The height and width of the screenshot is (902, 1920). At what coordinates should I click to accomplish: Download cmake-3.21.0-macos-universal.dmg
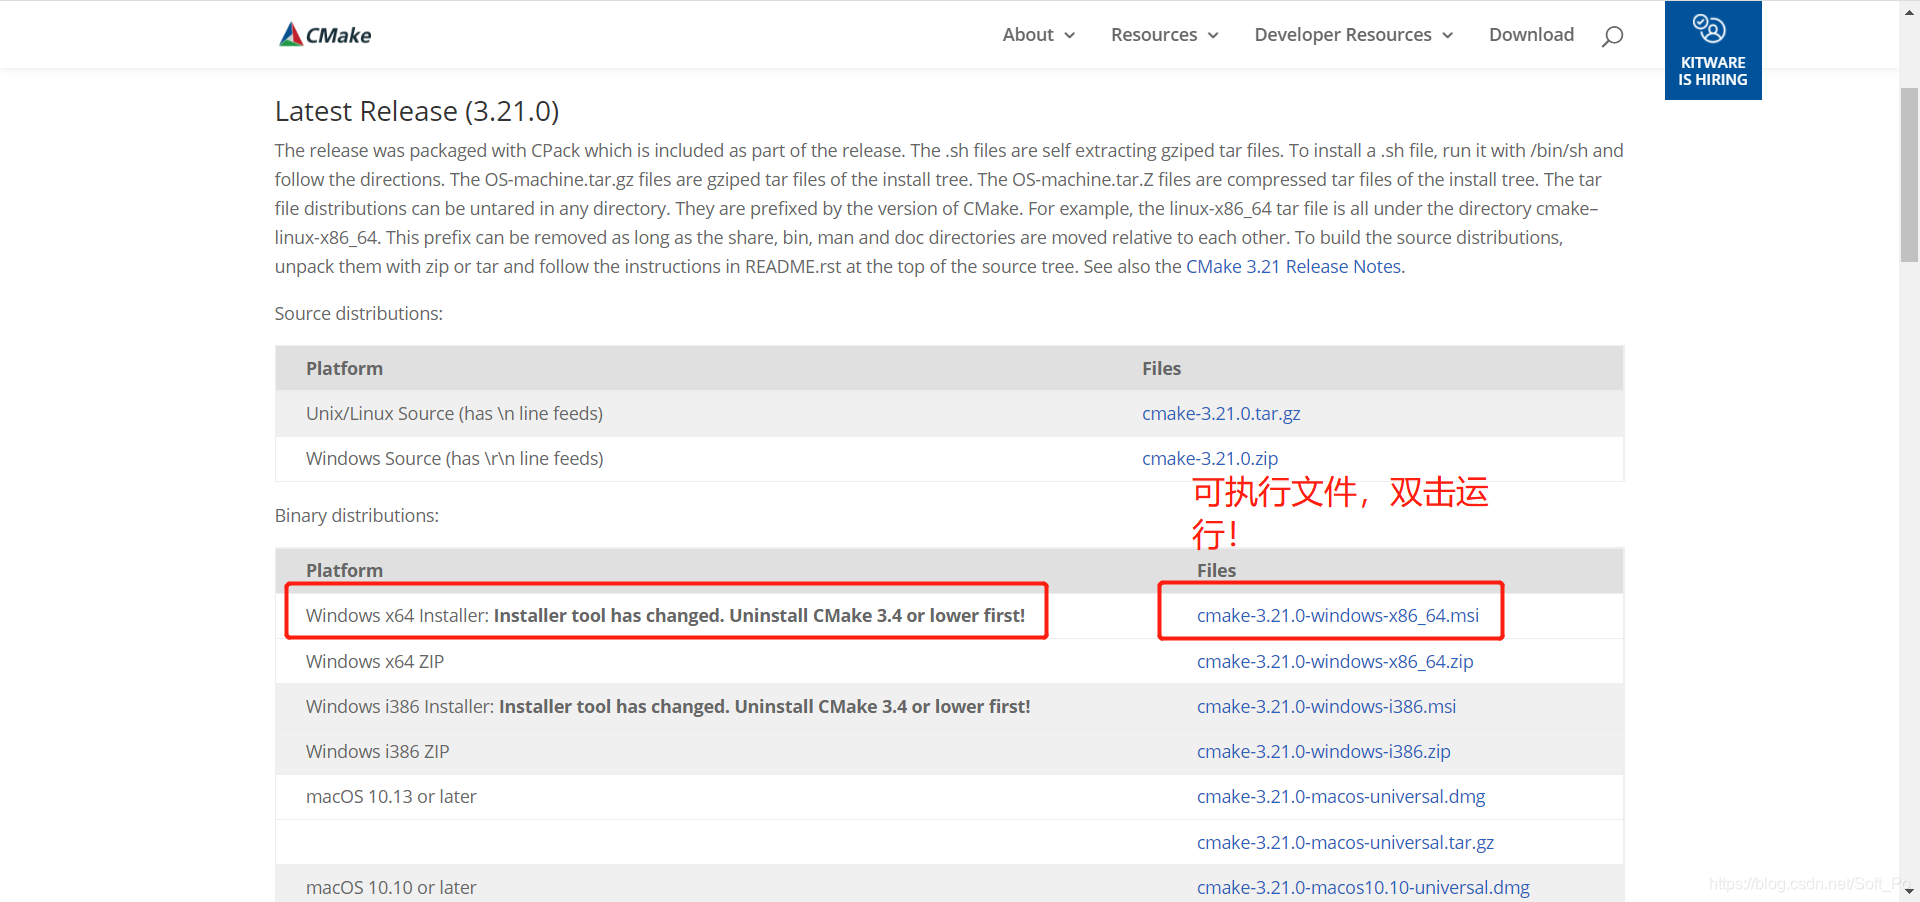pyautogui.click(x=1341, y=797)
